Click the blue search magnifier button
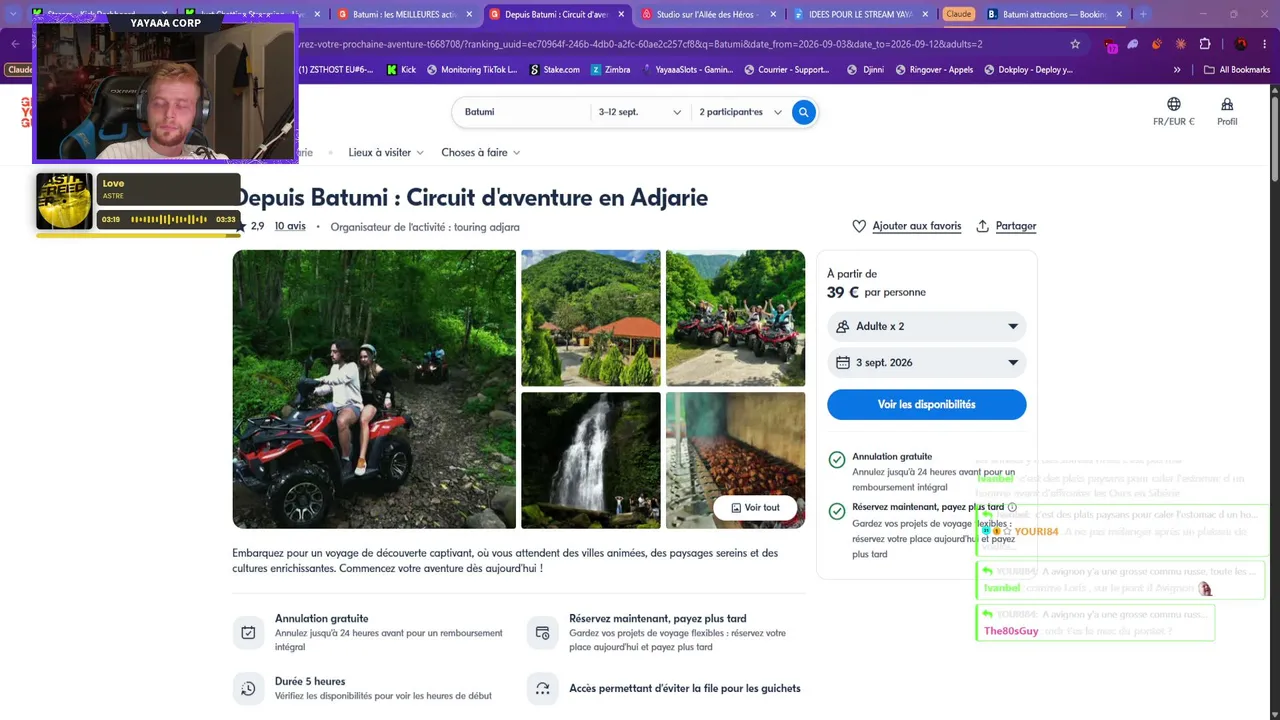This screenshot has width=1280, height=720. click(803, 112)
